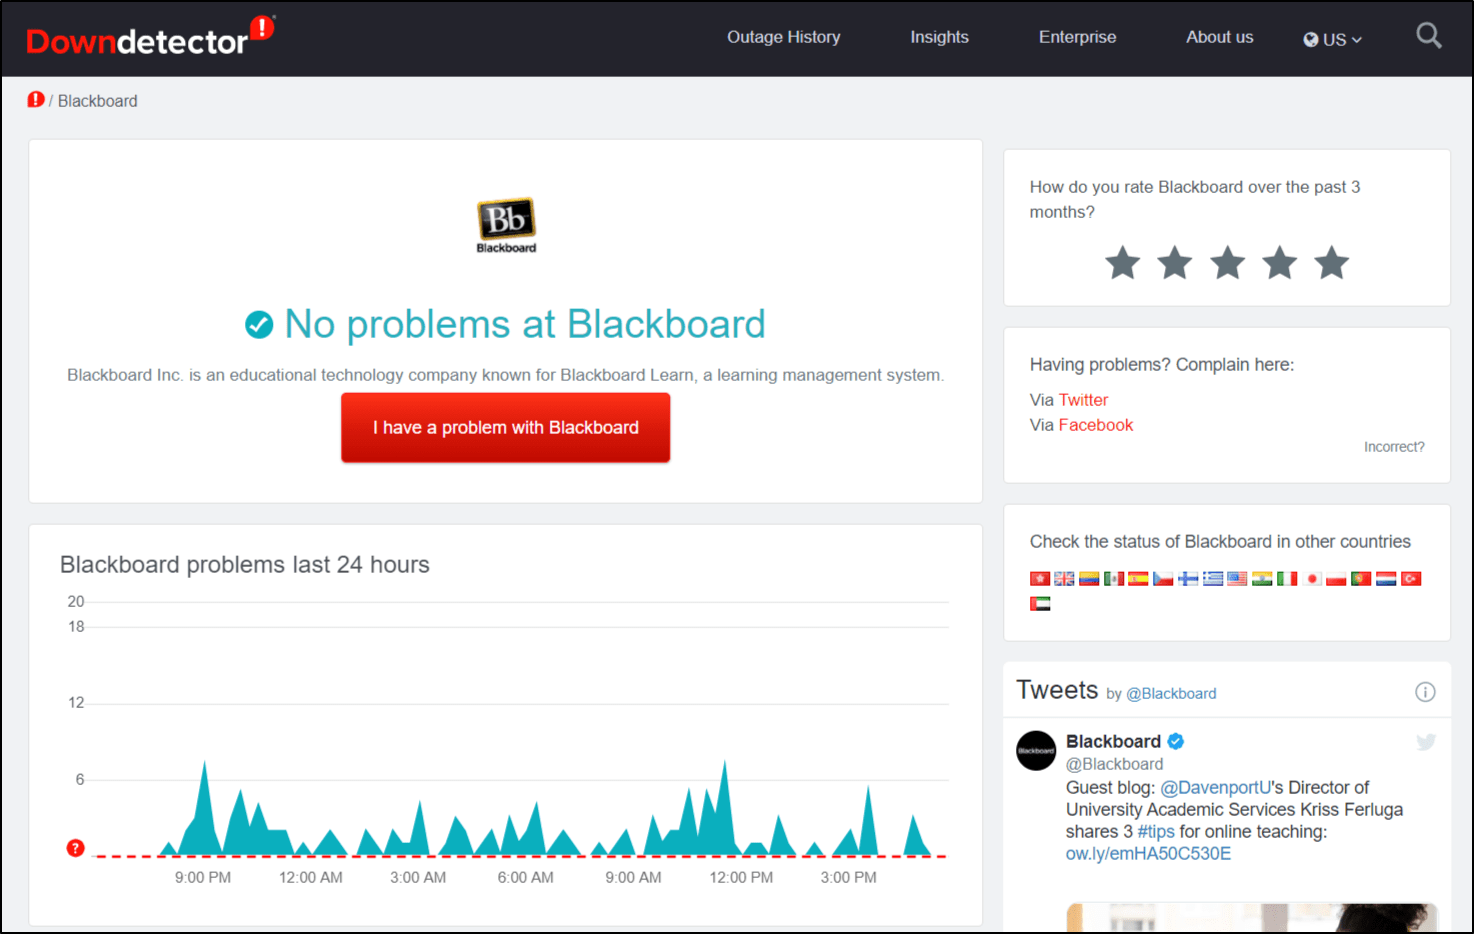Select the Japan flag icon
Screen dimensions: 1474x934
click(1312, 579)
